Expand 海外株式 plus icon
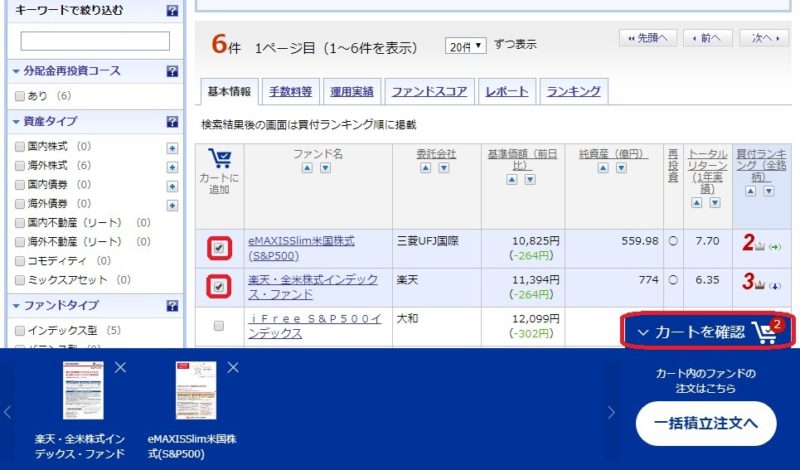800x470 pixels. pyautogui.click(x=172, y=167)
